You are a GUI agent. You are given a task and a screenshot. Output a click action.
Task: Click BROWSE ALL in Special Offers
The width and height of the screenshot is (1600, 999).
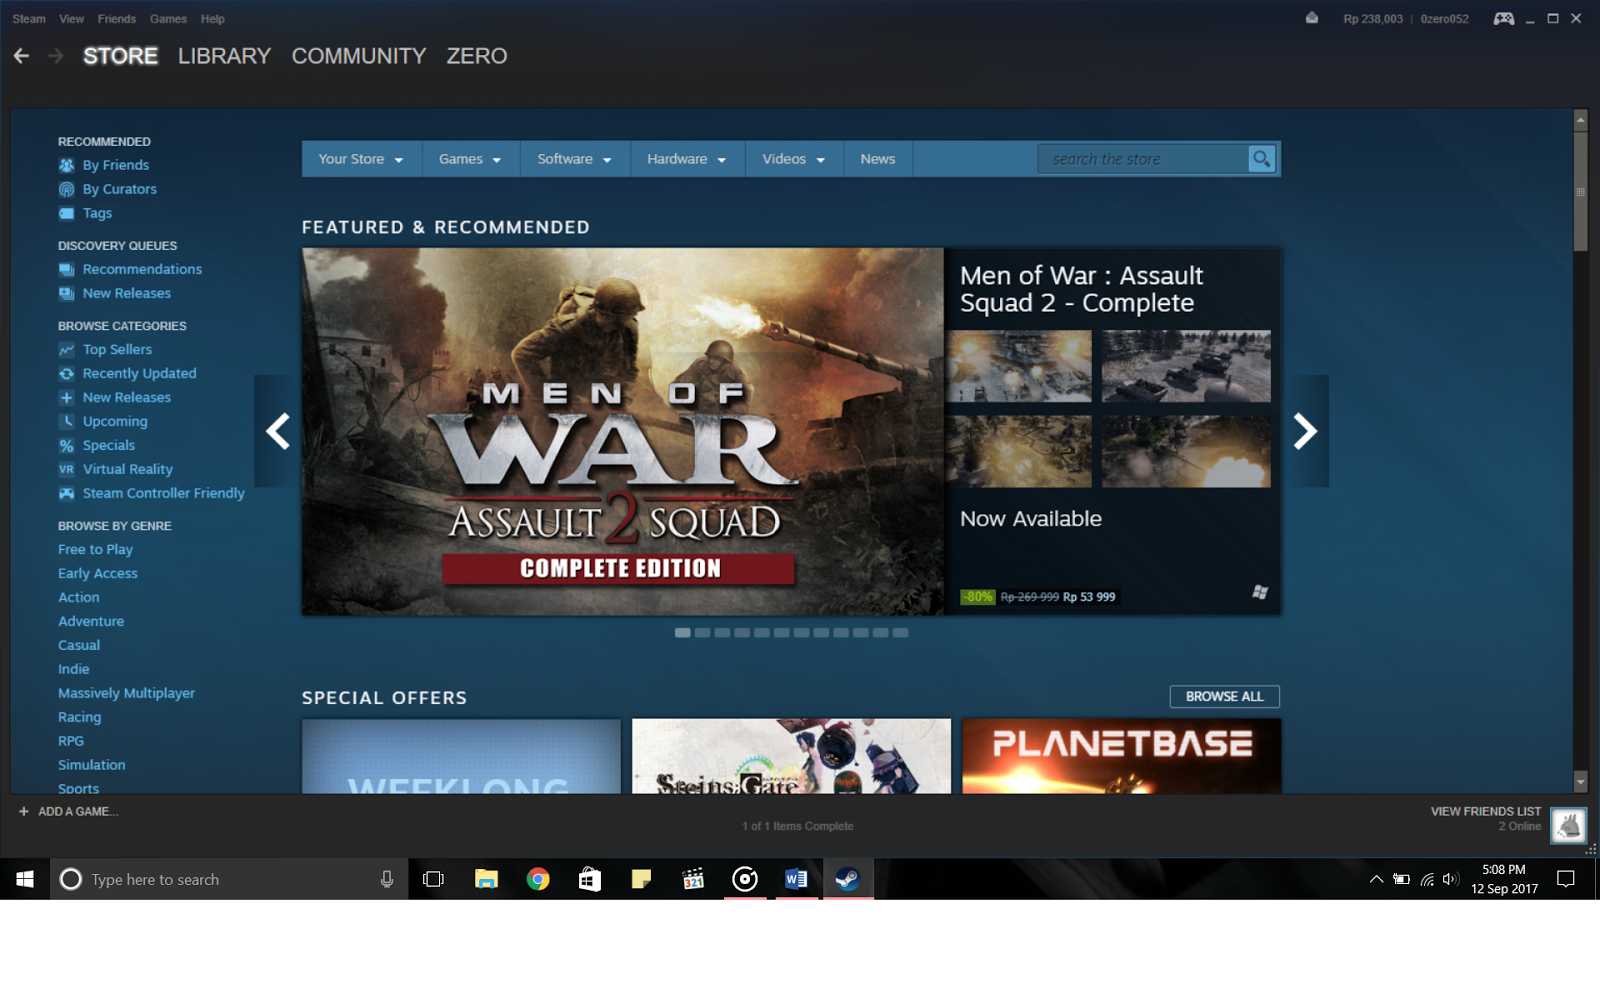(1224, 696)
